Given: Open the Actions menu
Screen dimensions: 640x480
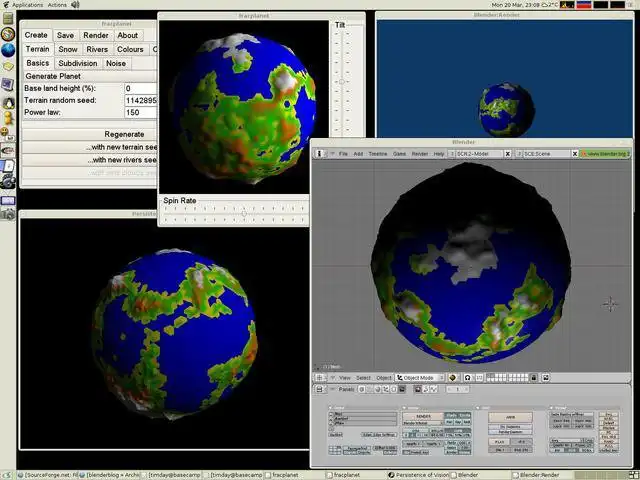Looking at the screenshot, I should coord(57,5).
